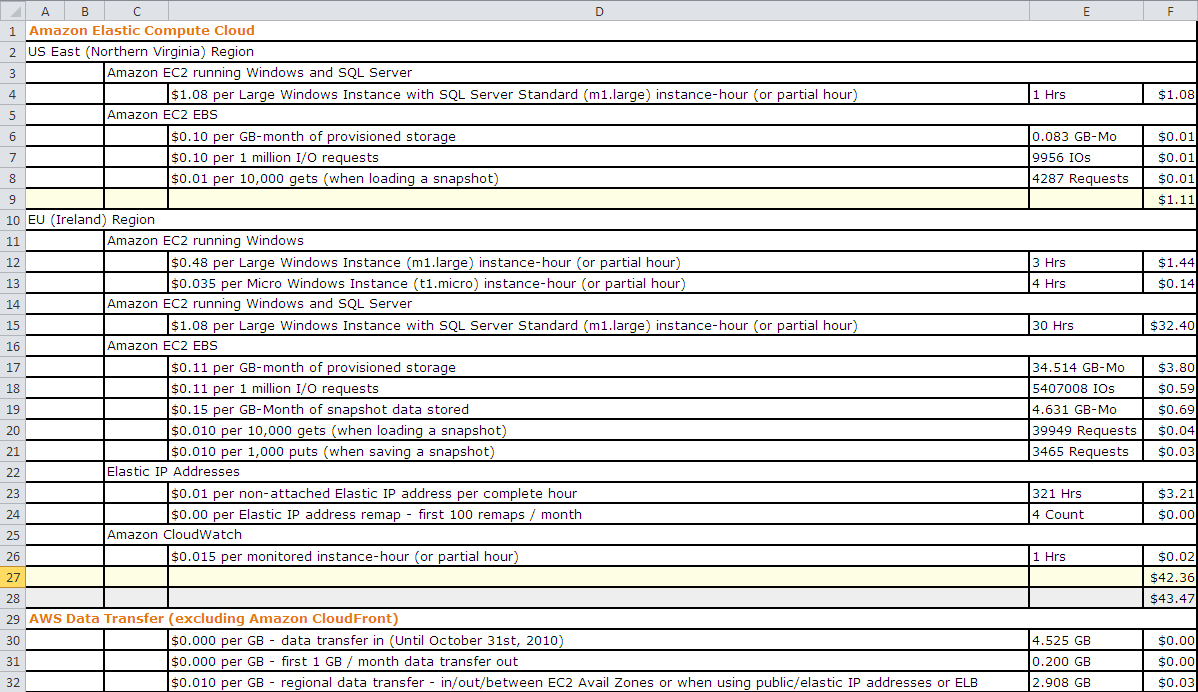Click the AWS Data Transfer heading cell

tap(212, 619)
